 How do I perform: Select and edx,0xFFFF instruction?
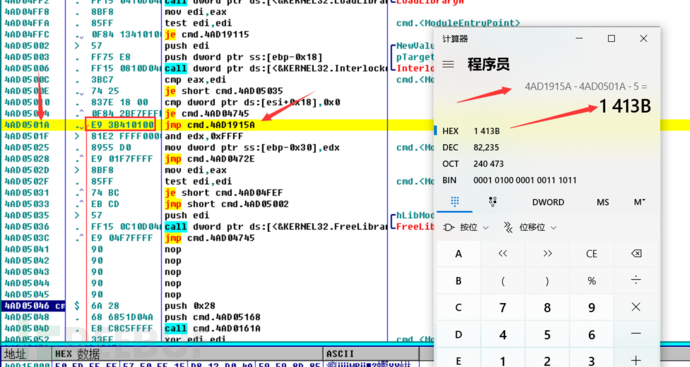[204, 136]
